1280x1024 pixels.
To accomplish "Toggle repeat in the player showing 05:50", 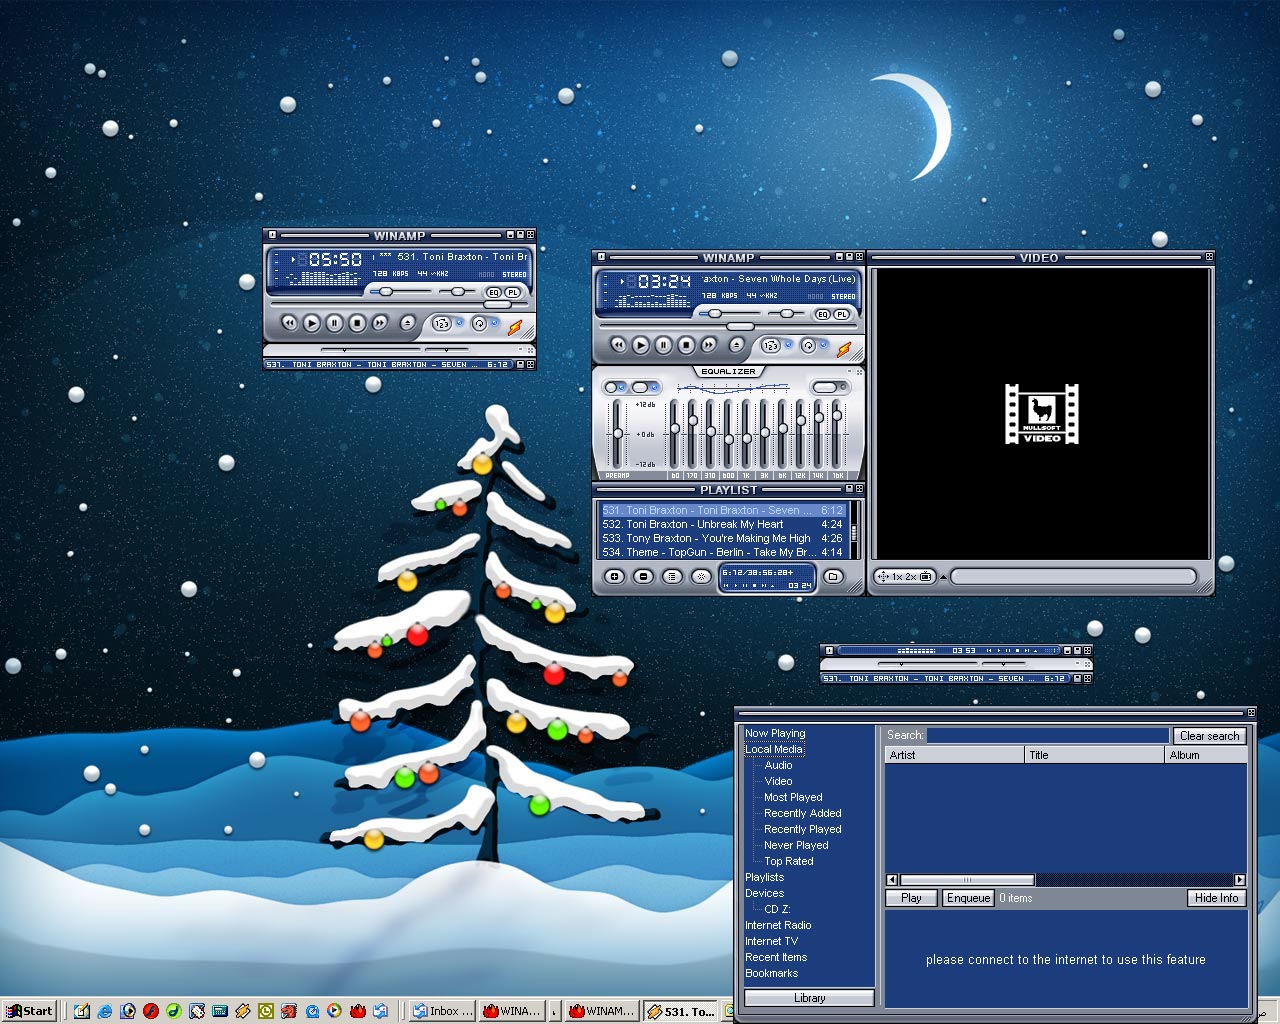I will [479, 323].
